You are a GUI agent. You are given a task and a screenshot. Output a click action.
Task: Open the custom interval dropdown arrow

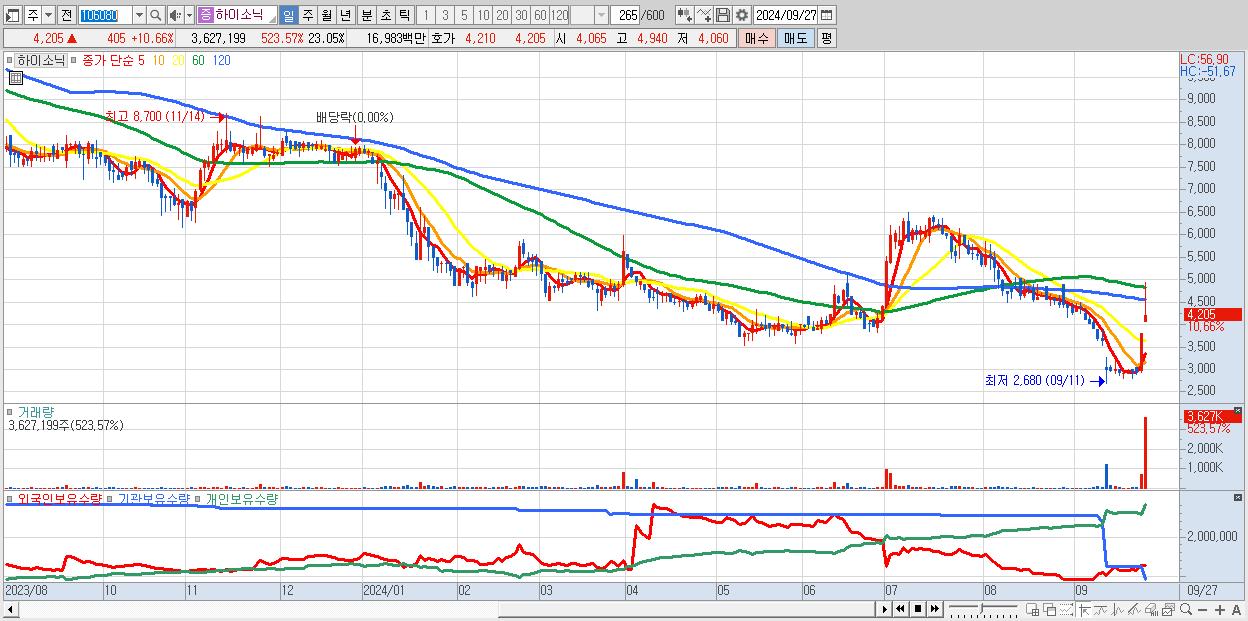(x=601, y=15)
